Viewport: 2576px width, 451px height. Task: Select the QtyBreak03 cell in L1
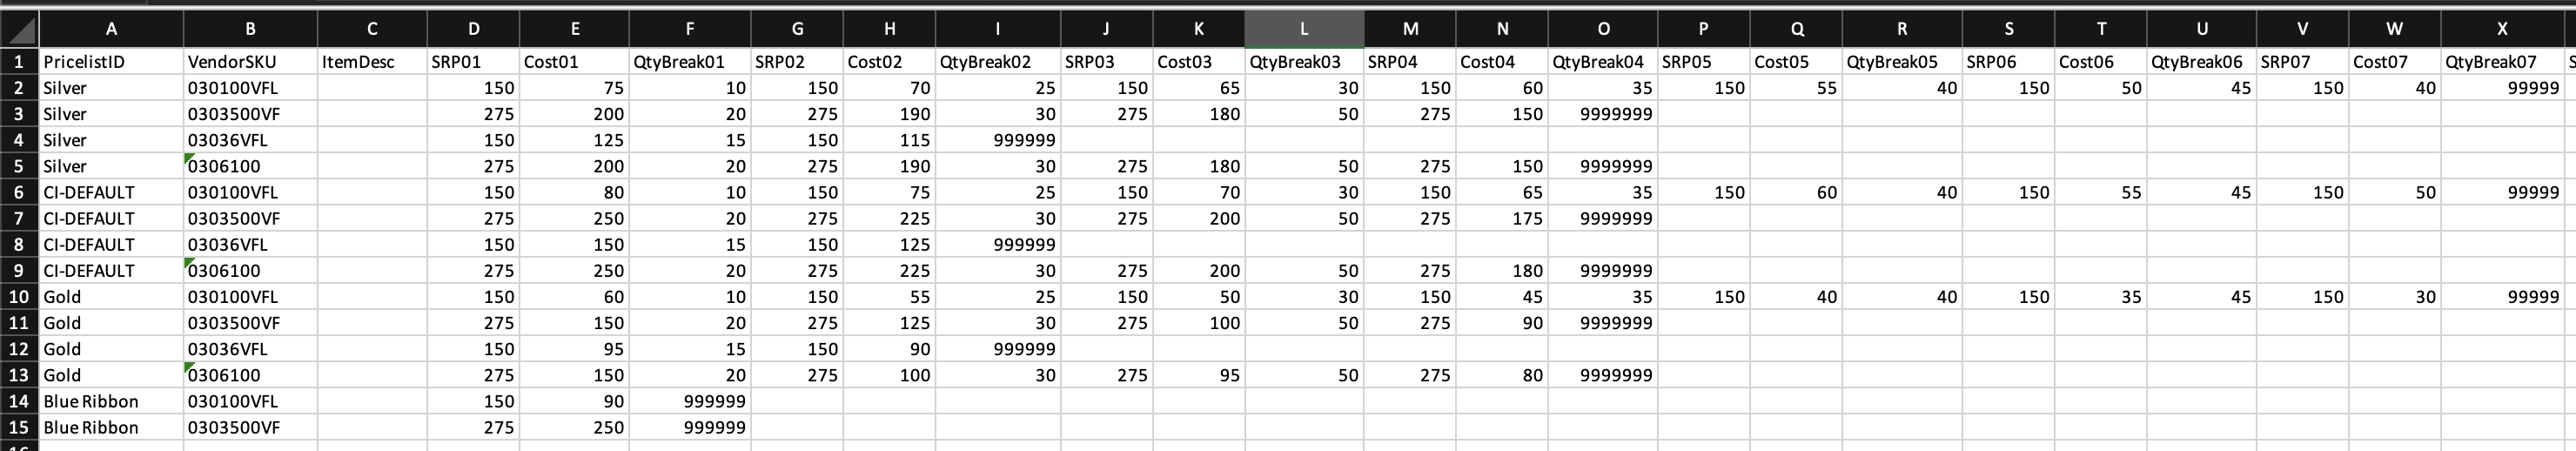click(x=1303, y=62)
